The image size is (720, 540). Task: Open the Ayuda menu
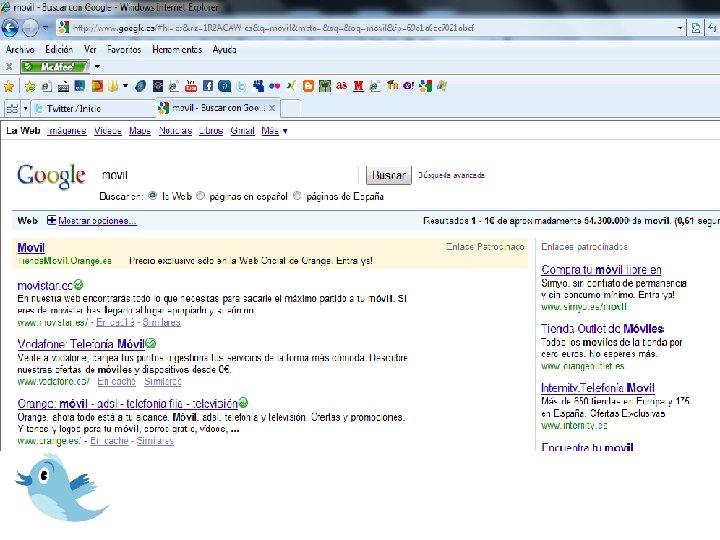coord(224,49)
